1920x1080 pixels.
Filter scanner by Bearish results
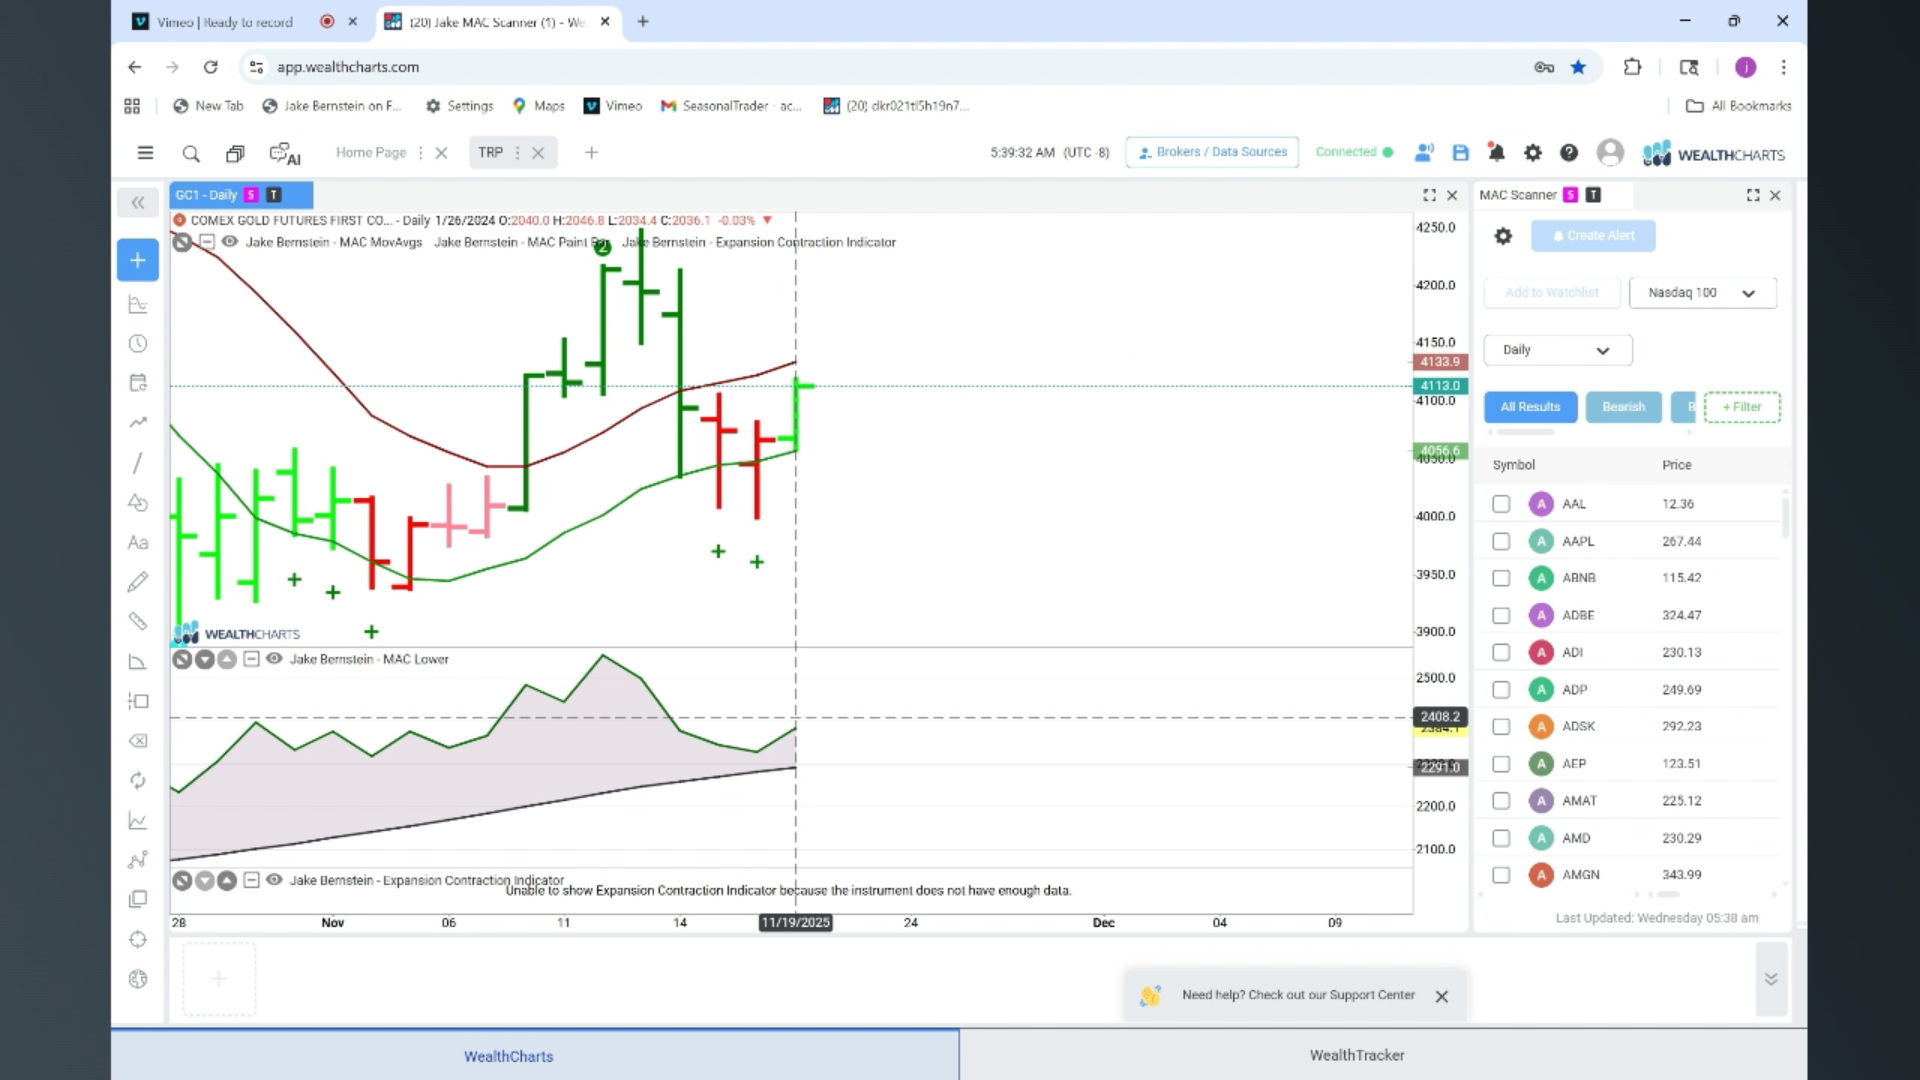1623,407
